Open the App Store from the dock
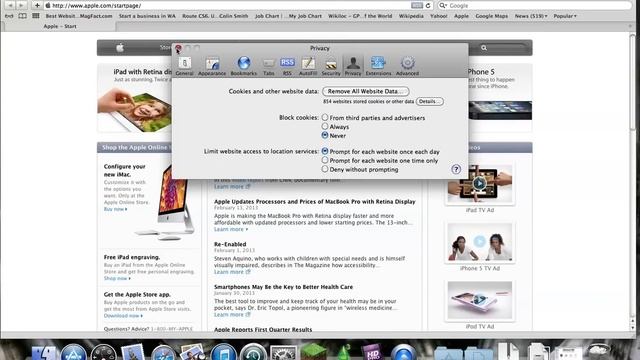 point(73,352)
